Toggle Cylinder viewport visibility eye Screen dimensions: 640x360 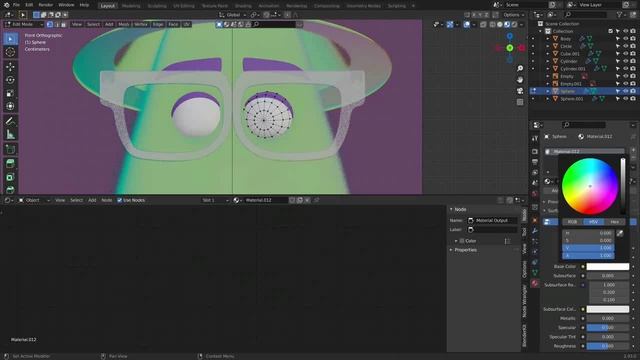(625, 61)
